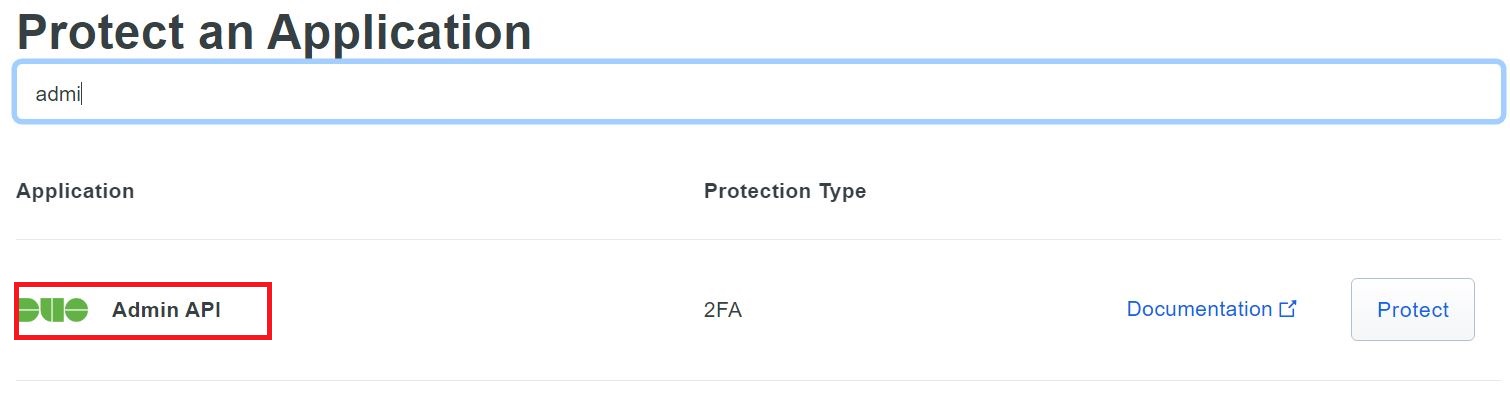The width and height of the screenshot is (1510, 396).
Task: Click the Application column header
Action: click(75, 191)
